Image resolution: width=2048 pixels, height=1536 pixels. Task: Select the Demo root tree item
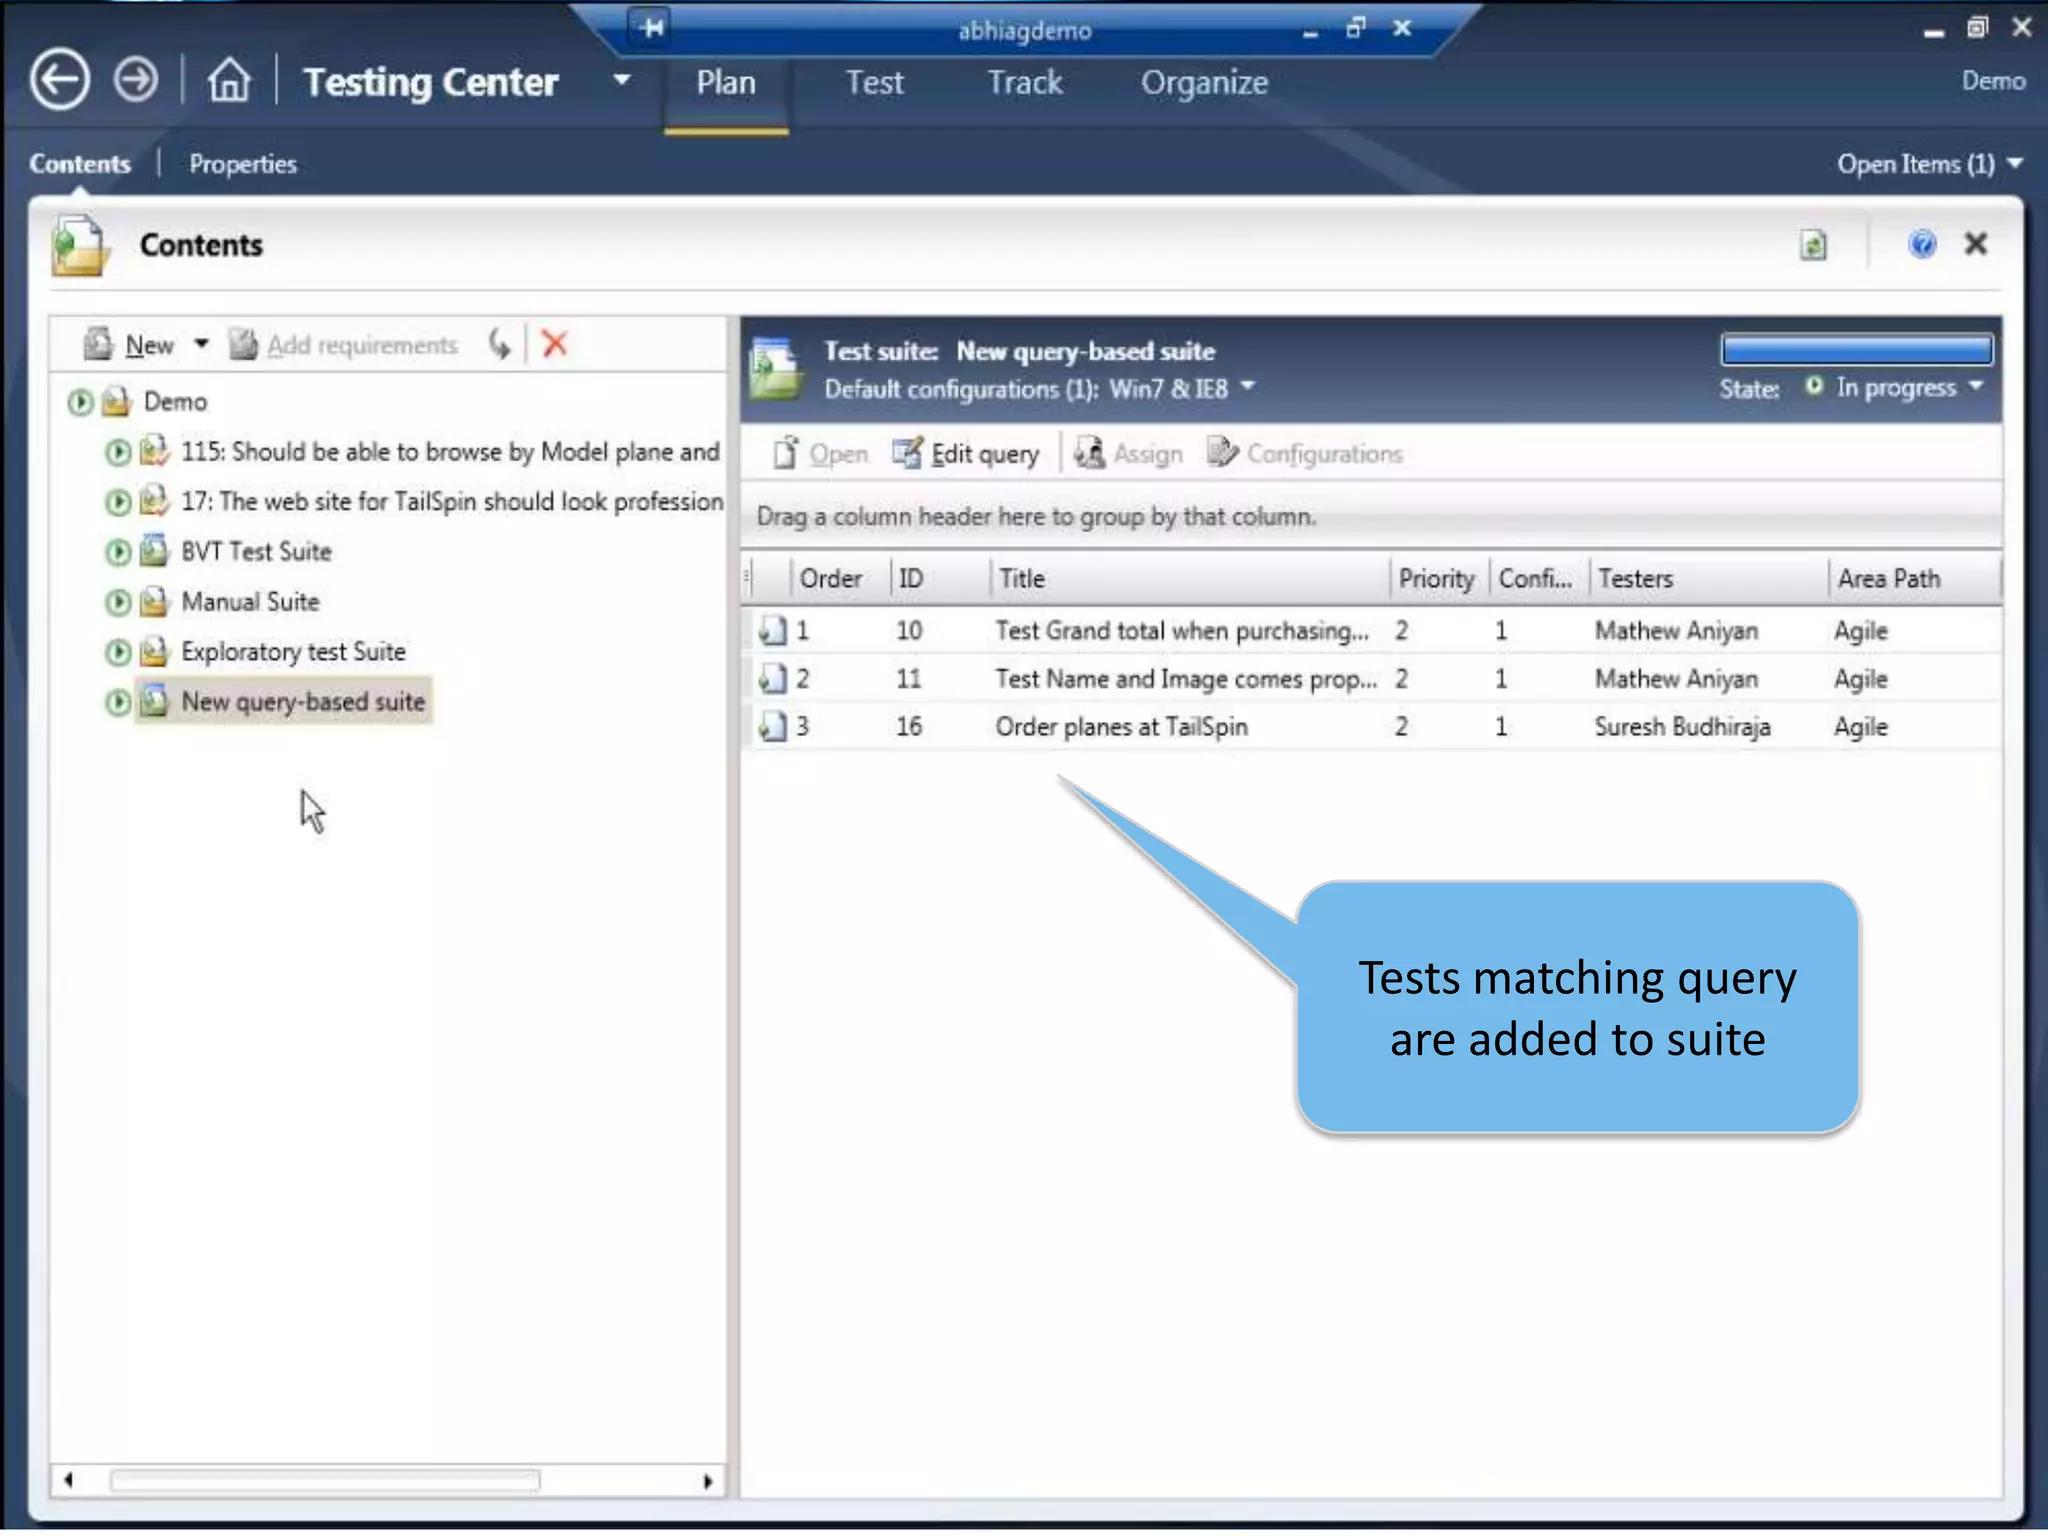[x=175, y=402]
